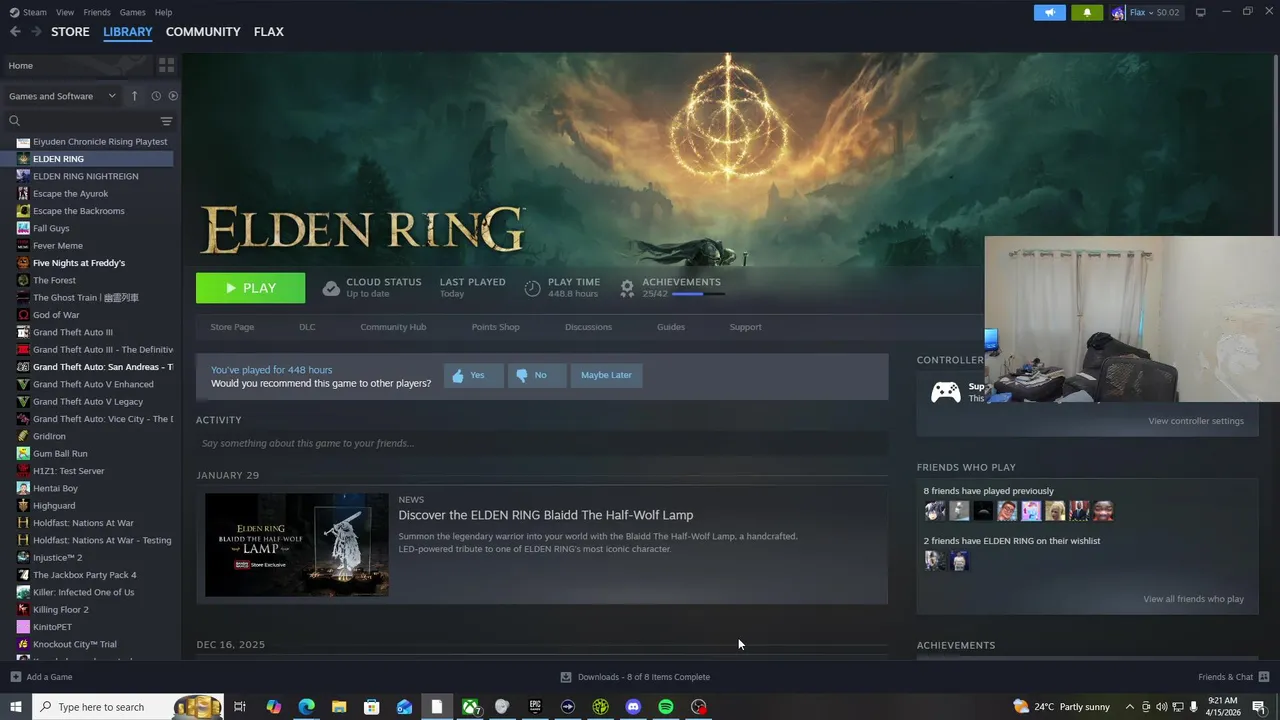Choose No for game recommendation
Viewport: 1280px width, 720px height.
536,375
